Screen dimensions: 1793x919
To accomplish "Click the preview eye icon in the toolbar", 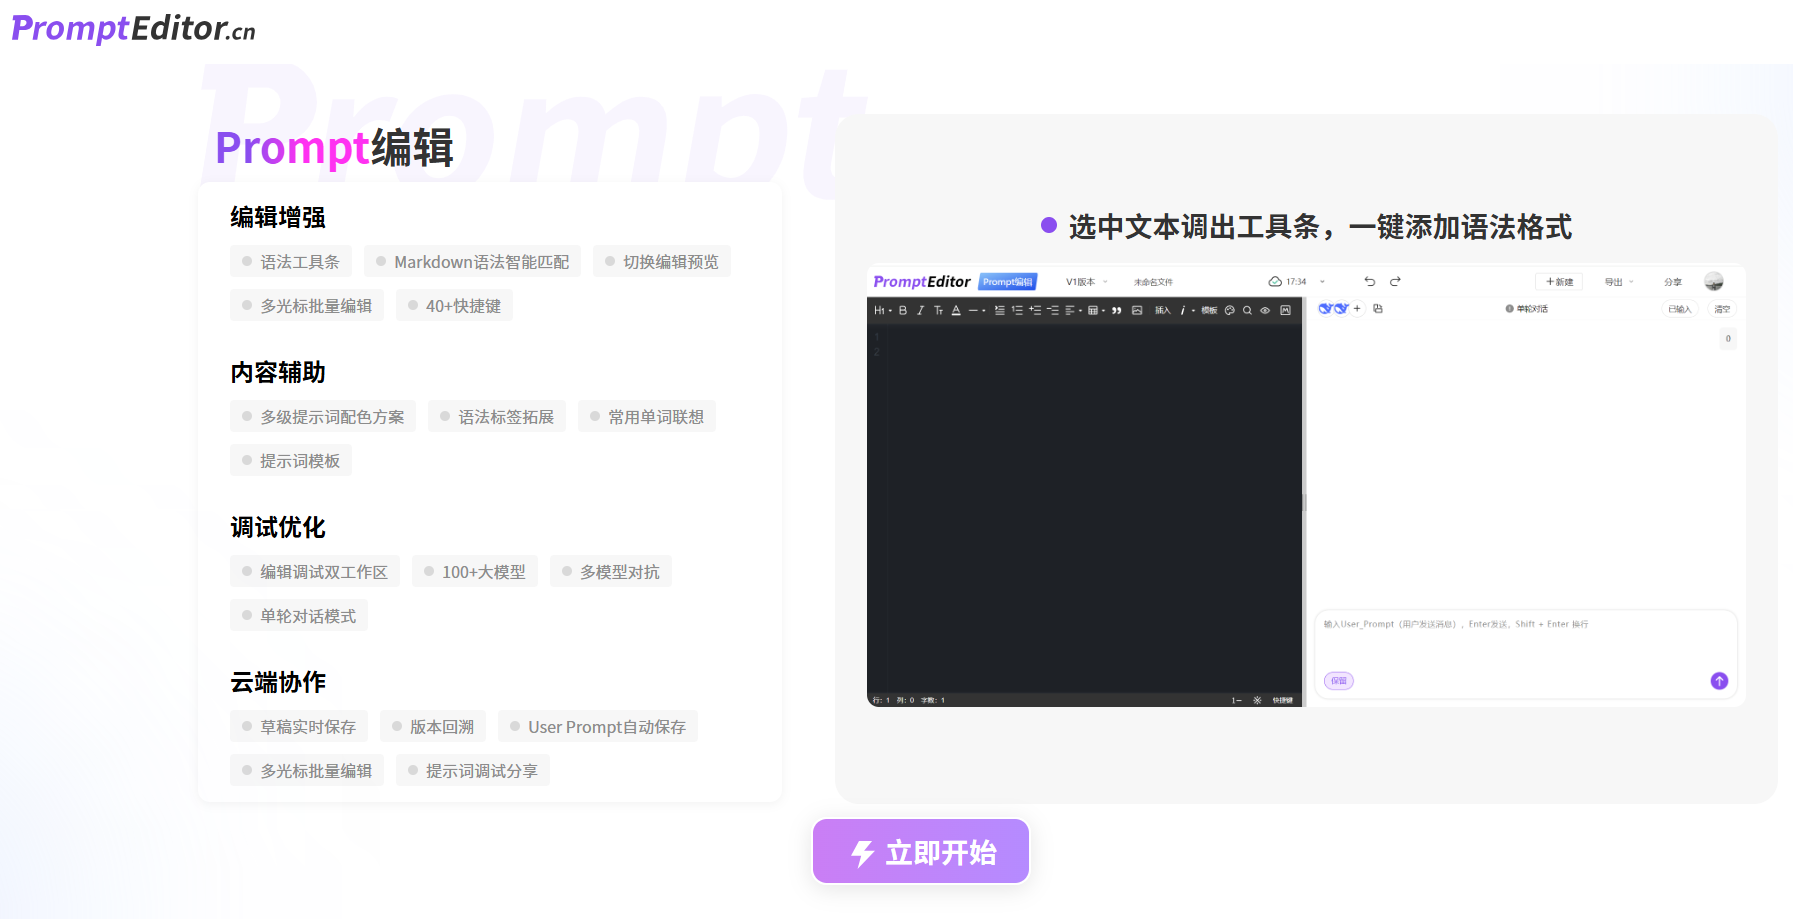I will coord(1264,310).
